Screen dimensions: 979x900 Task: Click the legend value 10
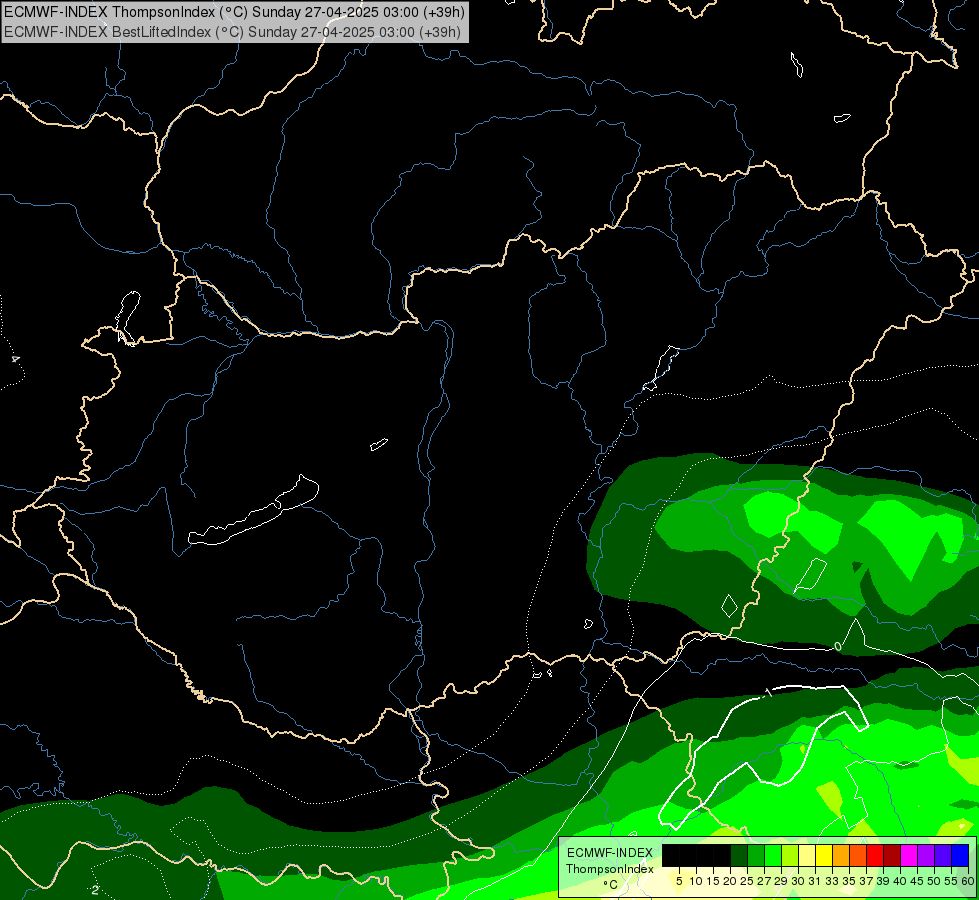(696, 881)
